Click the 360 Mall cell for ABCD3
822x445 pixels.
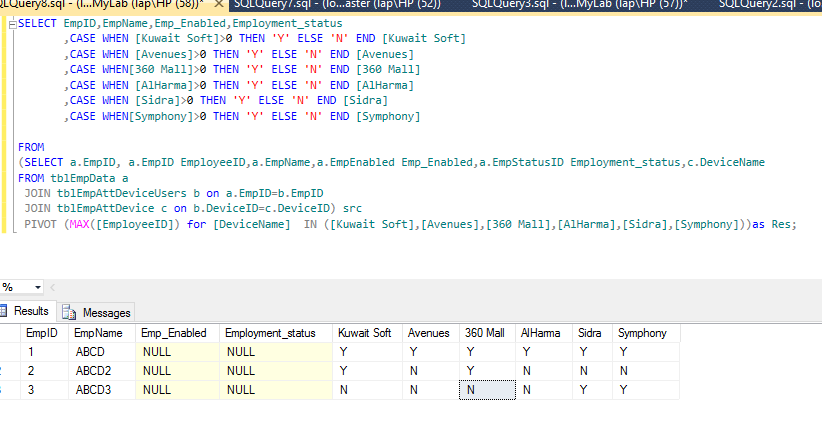488,390
